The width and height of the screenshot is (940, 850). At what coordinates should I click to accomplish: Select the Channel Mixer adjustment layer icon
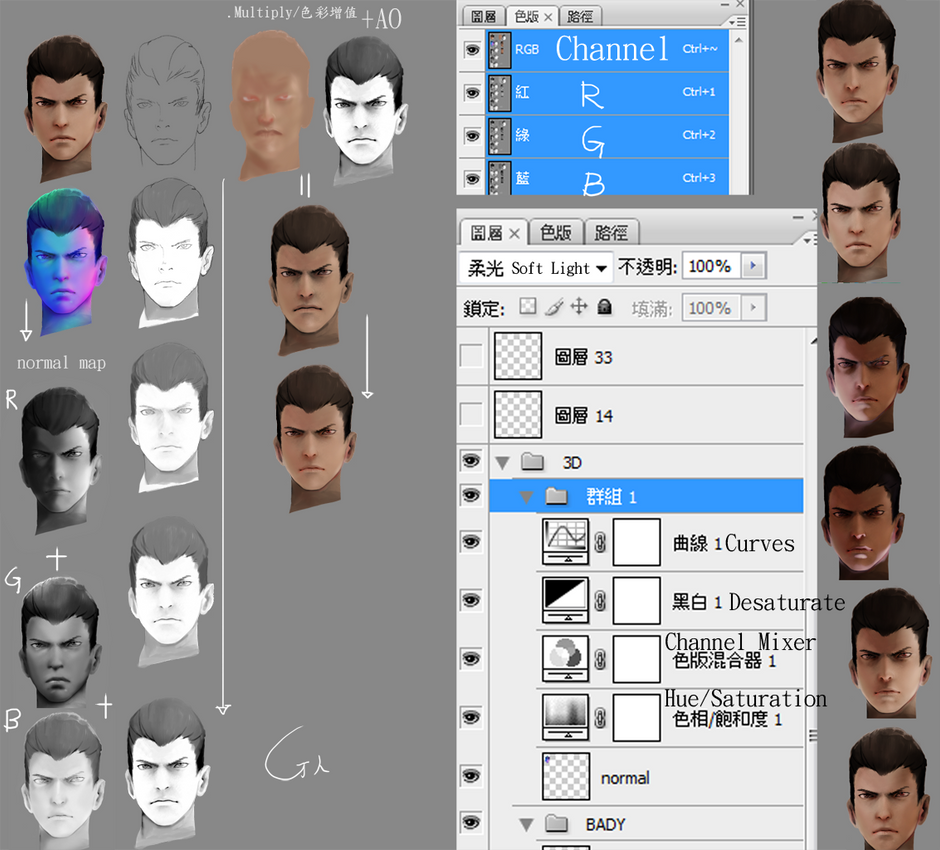coord(567,657)
